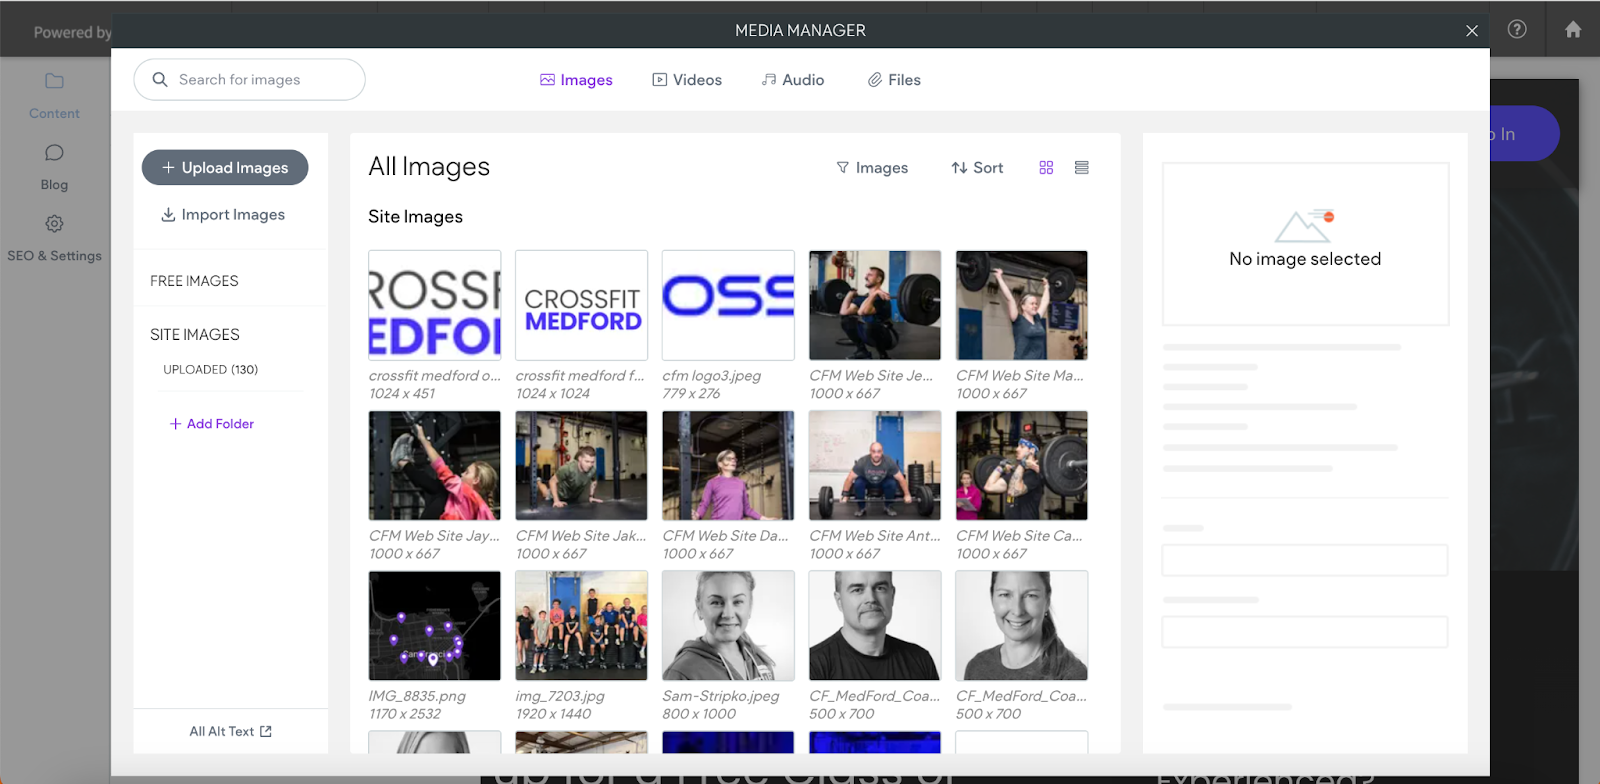Select the SITE IMAGES section
The width and height of the screenshot is (1600, 784).
(195, 334)
